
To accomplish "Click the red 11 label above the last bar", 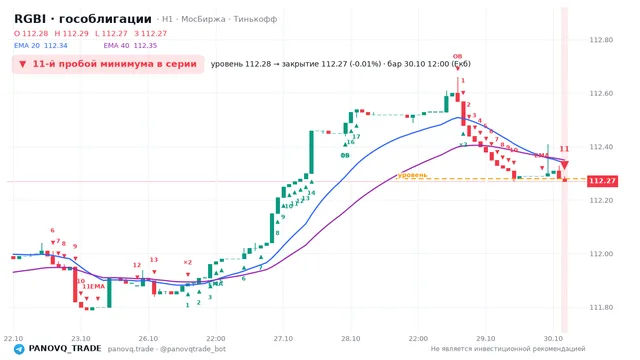I will click(x=564, y=149).
